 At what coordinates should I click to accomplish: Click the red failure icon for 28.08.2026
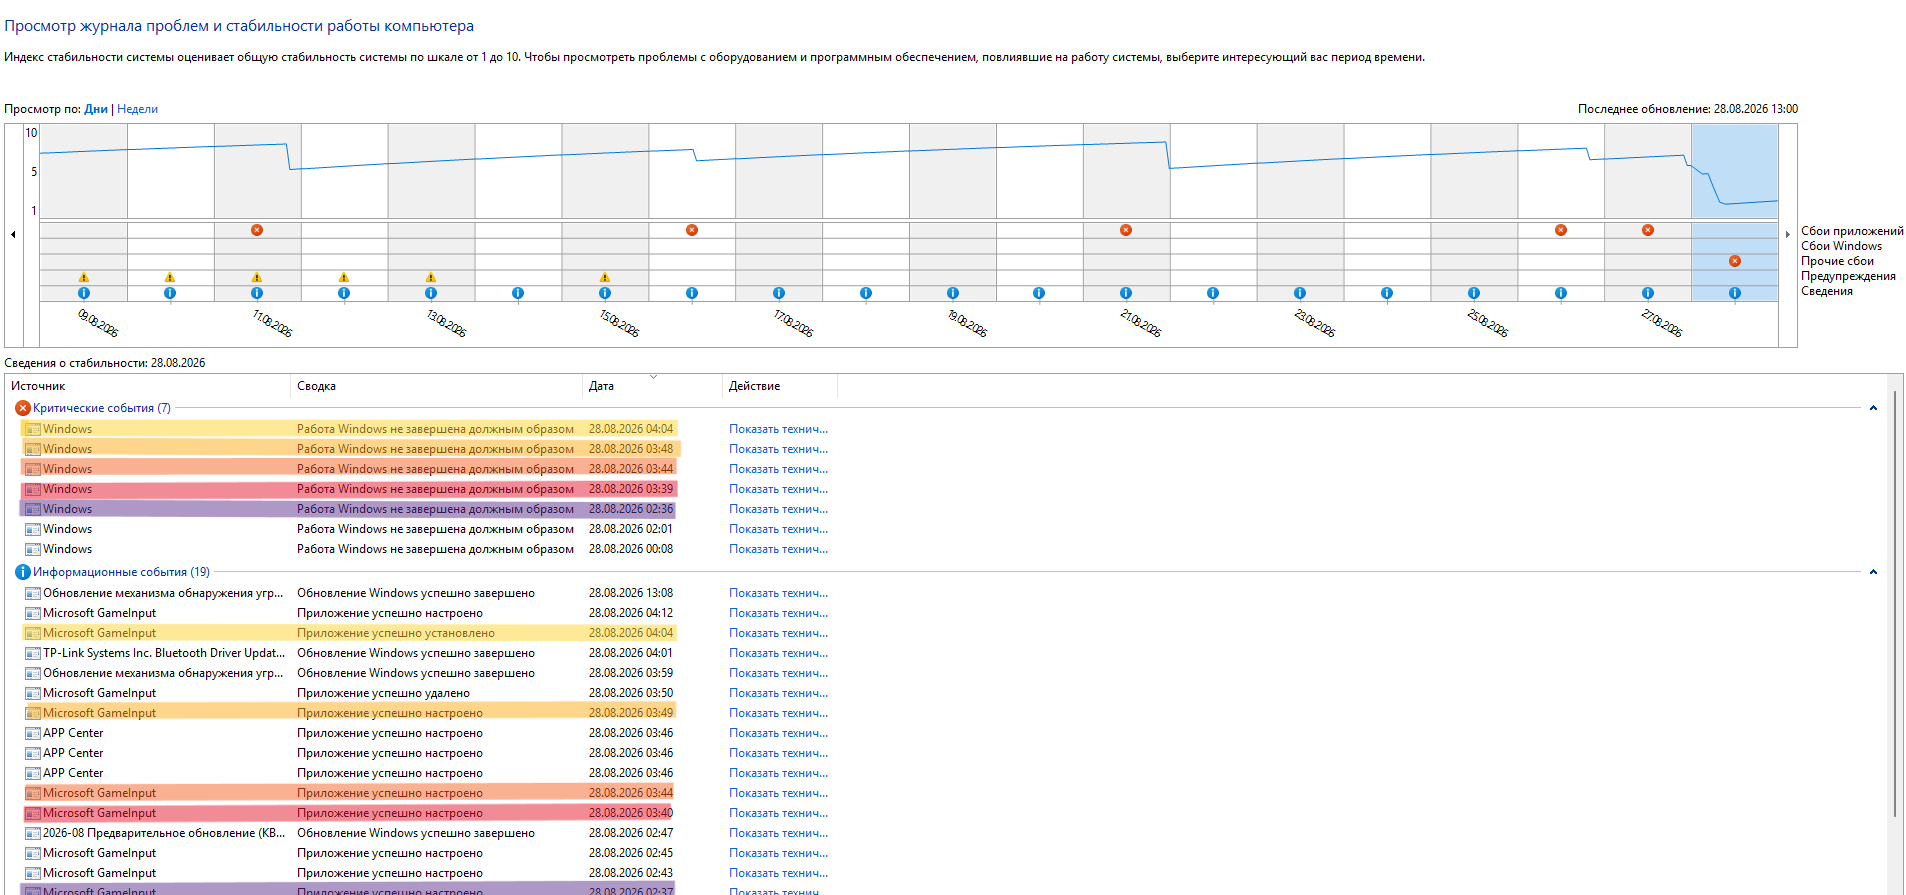coord(1735,261)
